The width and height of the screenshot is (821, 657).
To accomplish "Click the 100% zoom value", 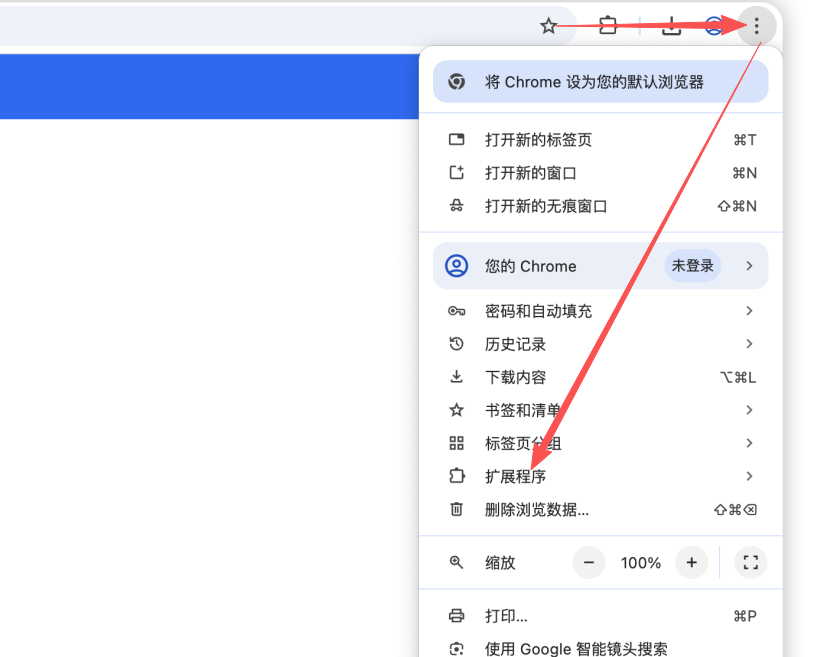I will click(x=640, y=563).
